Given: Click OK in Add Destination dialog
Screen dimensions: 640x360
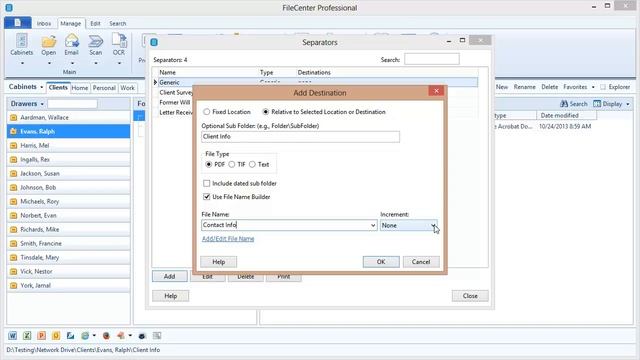Looking at the screenshot, I should pyautogui.click(x=381, y=262).
